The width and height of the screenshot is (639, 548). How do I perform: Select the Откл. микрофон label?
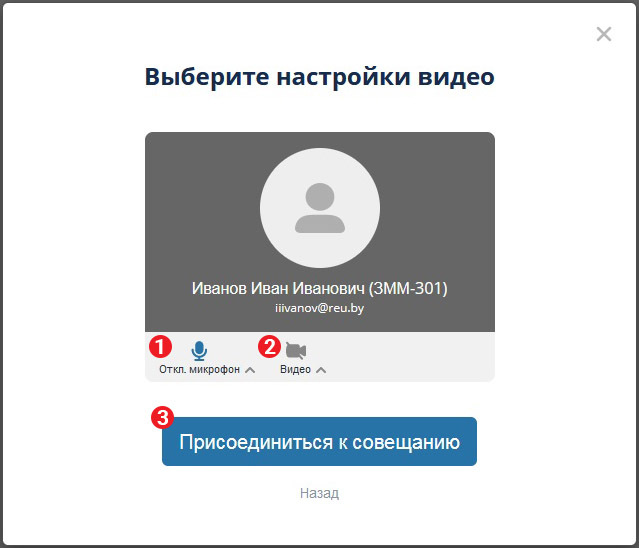199,370
